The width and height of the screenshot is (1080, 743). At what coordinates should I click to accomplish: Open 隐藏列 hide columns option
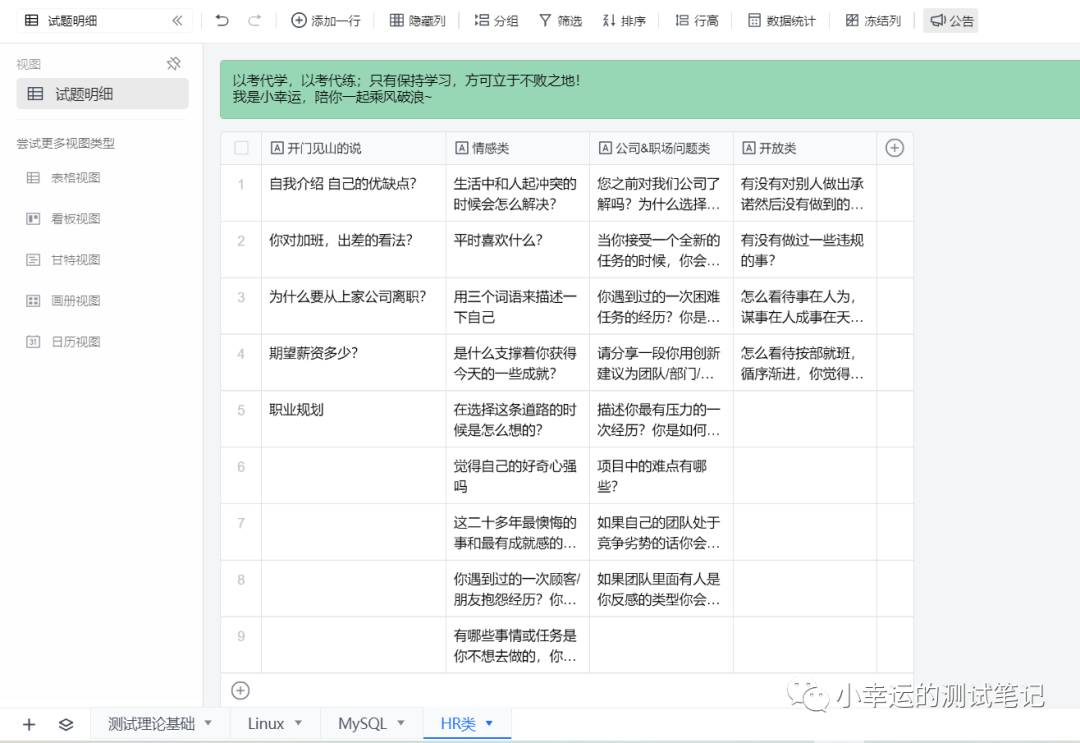point(417,21)
